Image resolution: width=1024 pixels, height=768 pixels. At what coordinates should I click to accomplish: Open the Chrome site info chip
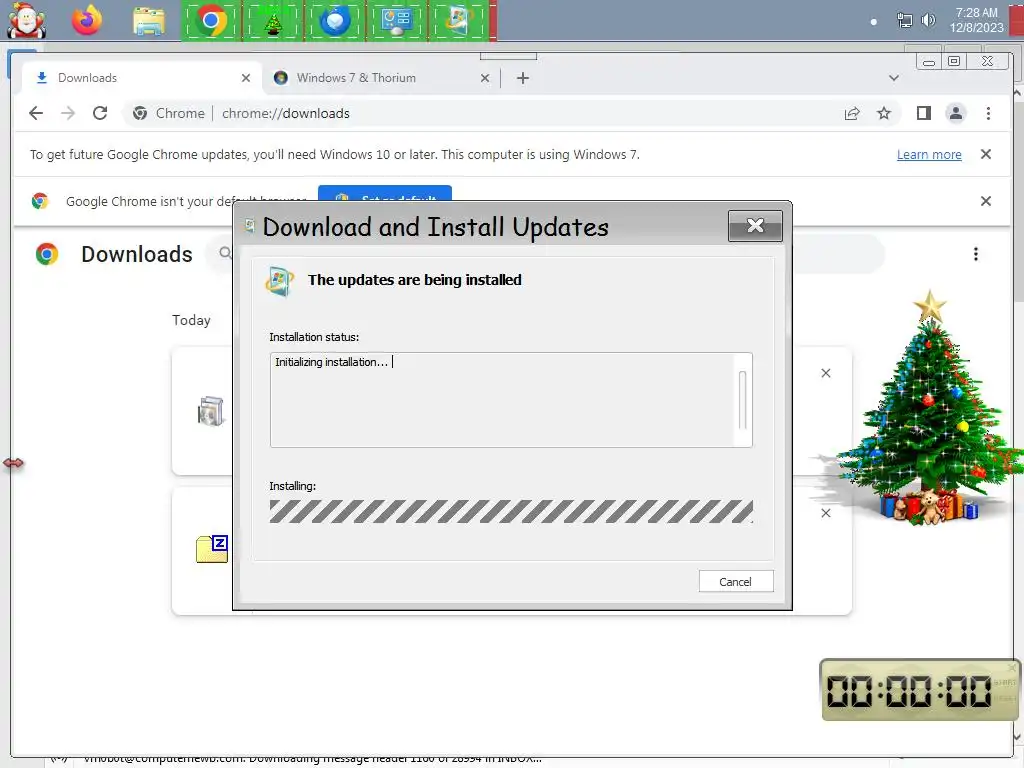click(168, 114)
